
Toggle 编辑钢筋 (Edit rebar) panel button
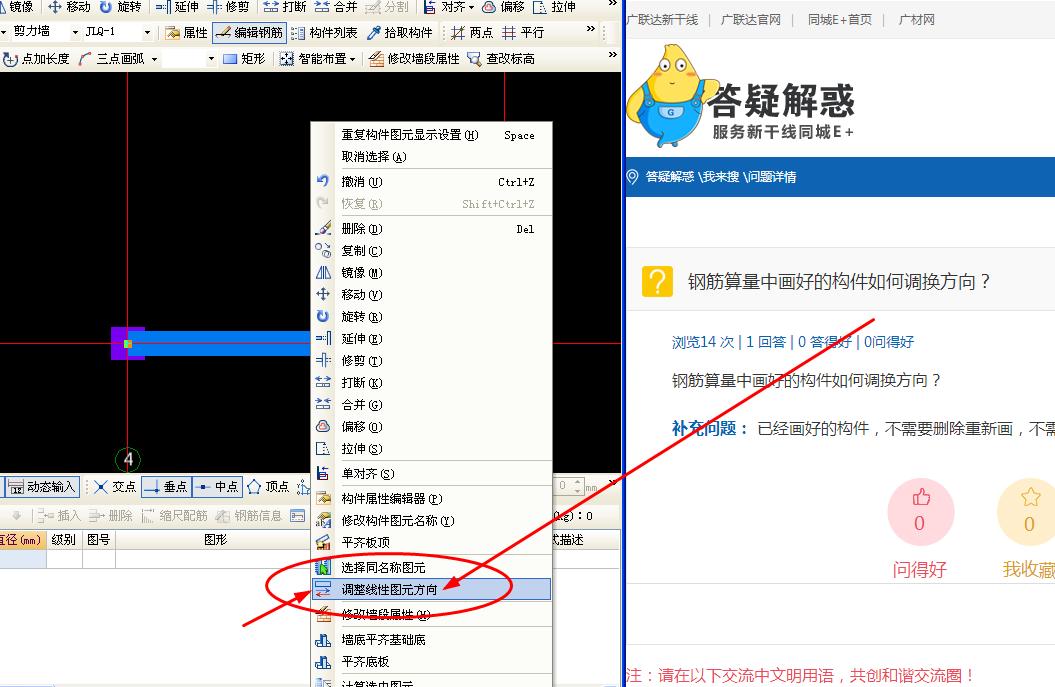[249, 32]
